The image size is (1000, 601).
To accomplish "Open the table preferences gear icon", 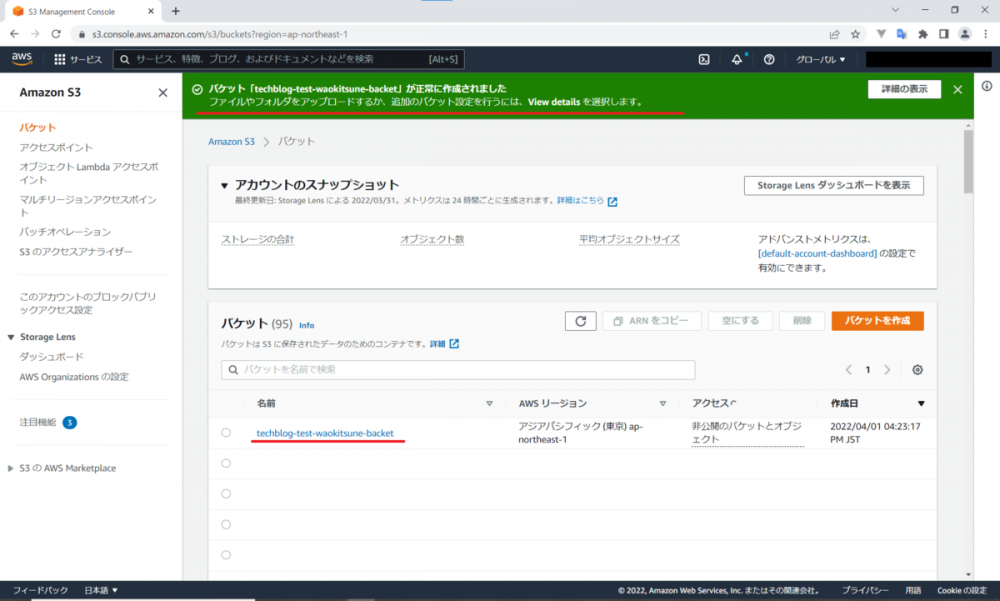I will [x=917, y=370].
